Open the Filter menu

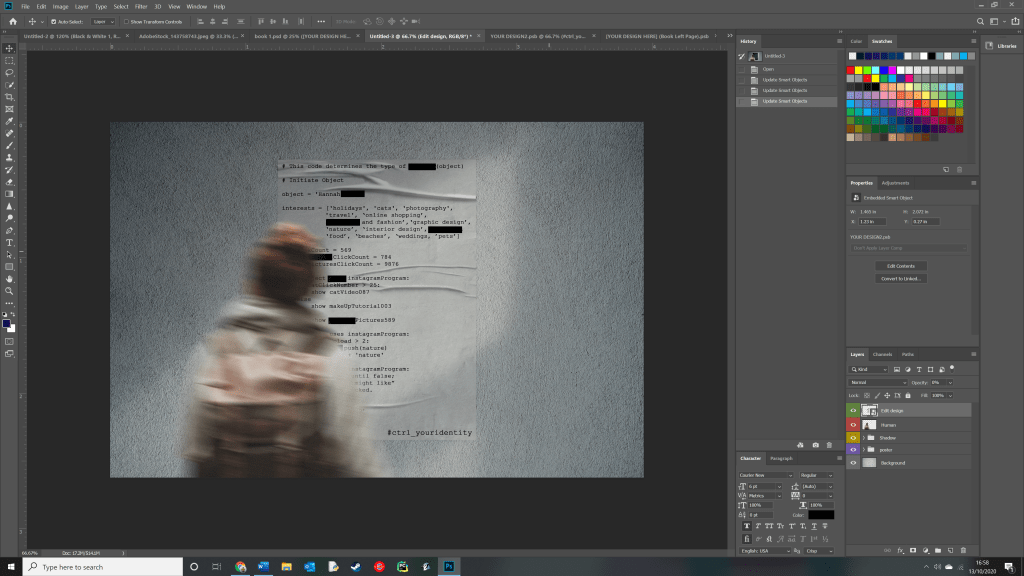(x=141, y=6)
